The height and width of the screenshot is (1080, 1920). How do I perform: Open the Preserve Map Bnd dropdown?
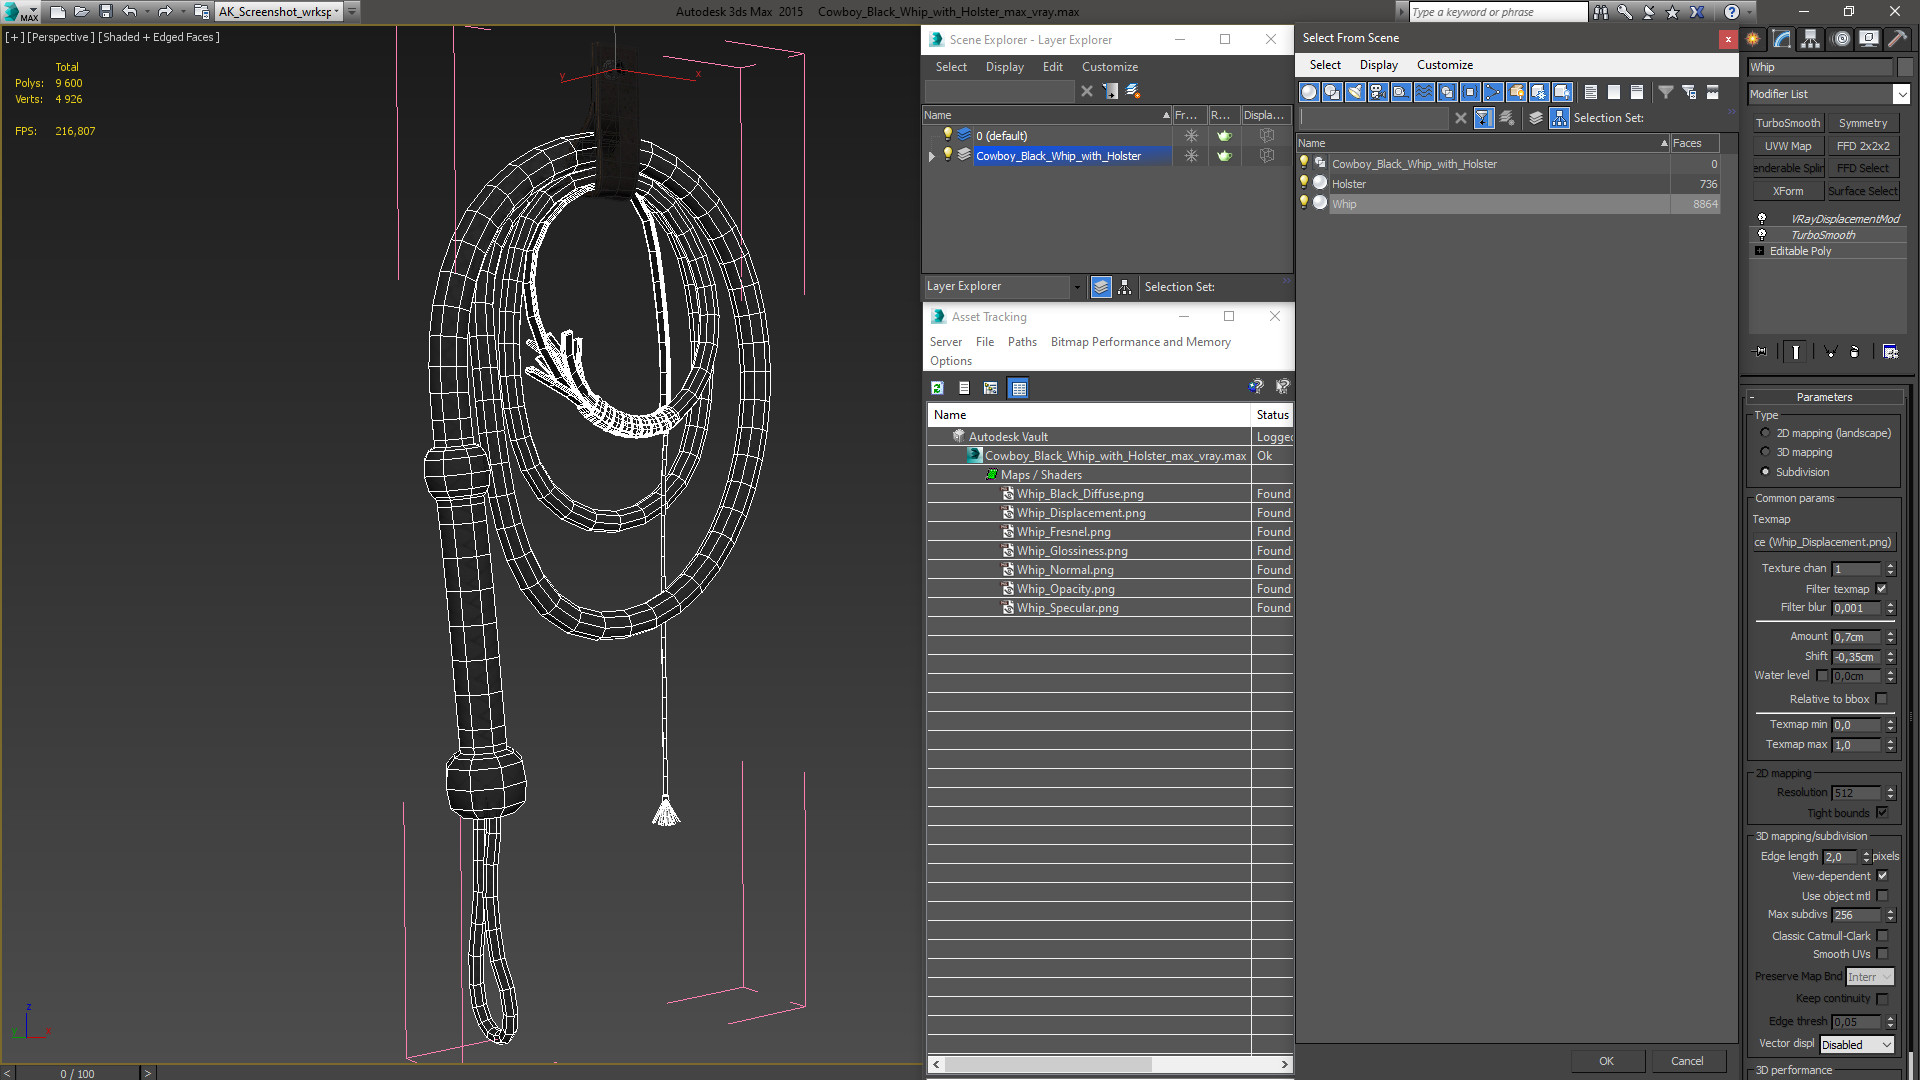[1869, 977]
